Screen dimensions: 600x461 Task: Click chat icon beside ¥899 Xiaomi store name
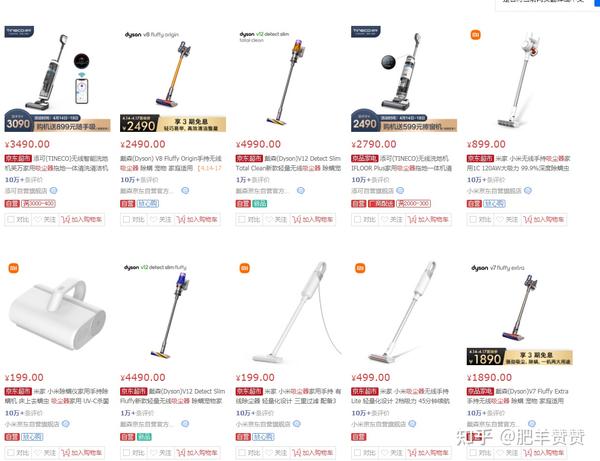click(x=528, y=191)
